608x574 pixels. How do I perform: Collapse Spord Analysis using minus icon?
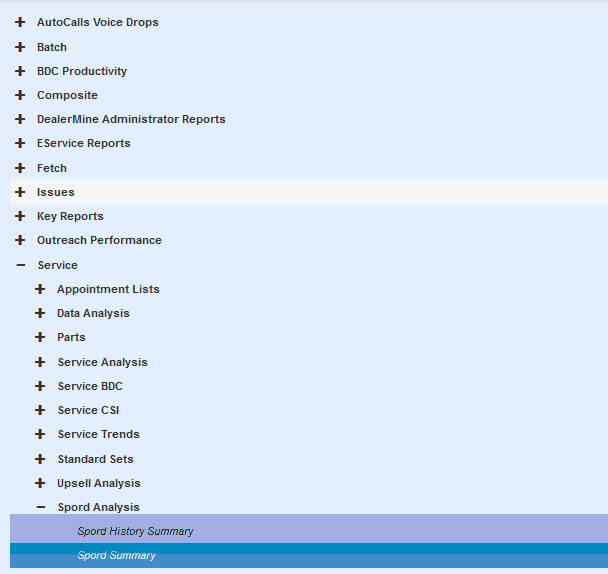click(40, 507)
